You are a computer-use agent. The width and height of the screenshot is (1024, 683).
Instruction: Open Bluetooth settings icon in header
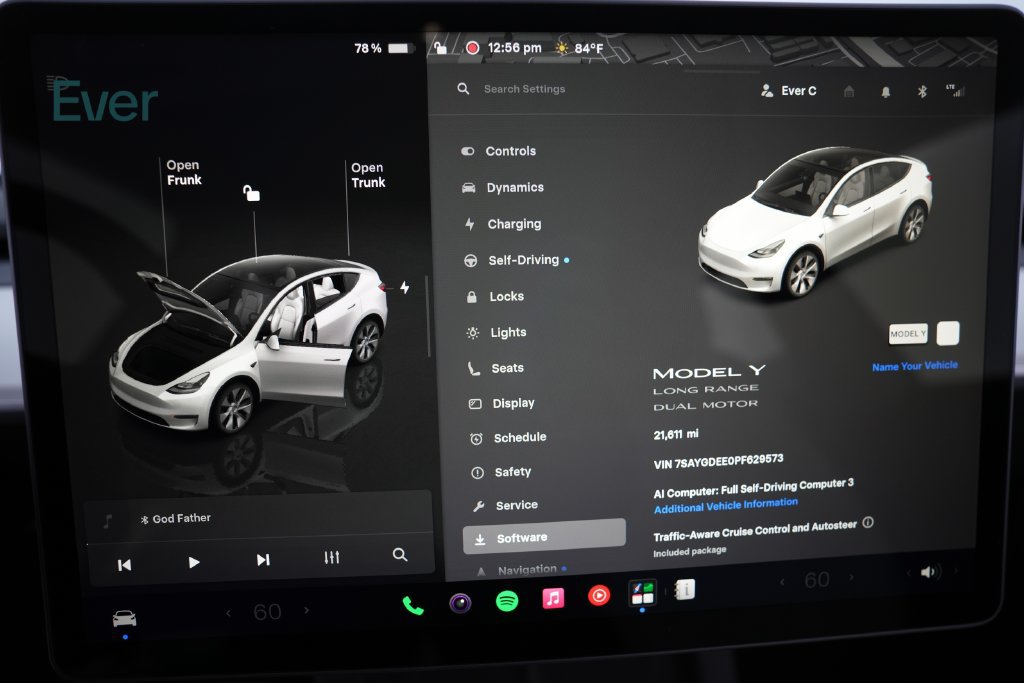(922, 91)
